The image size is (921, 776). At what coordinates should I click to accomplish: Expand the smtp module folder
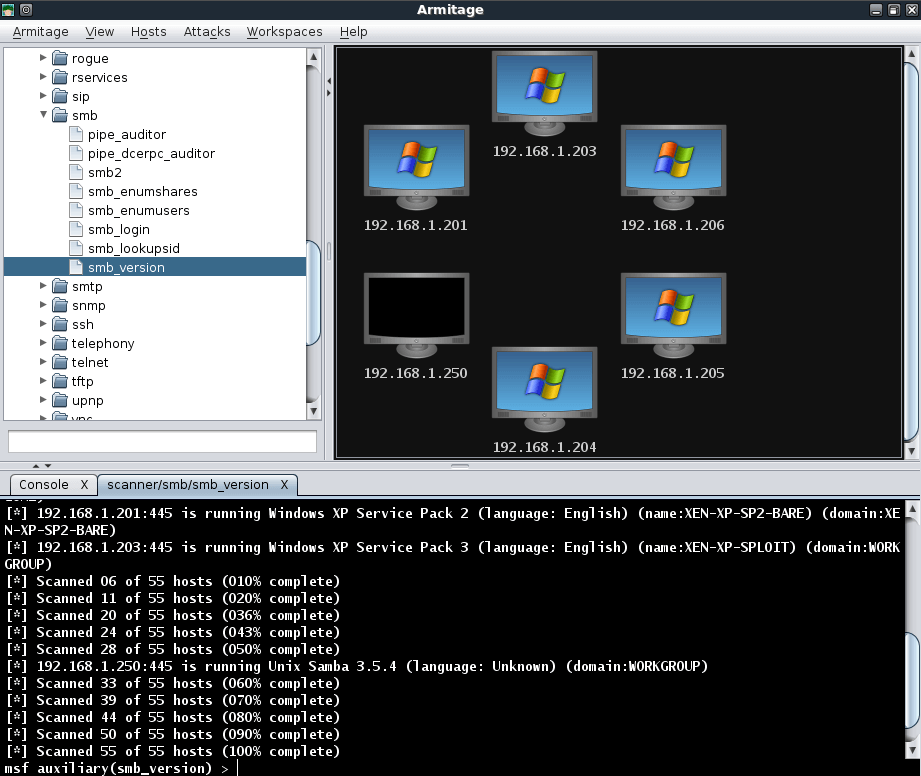click(x=42, y=286)
